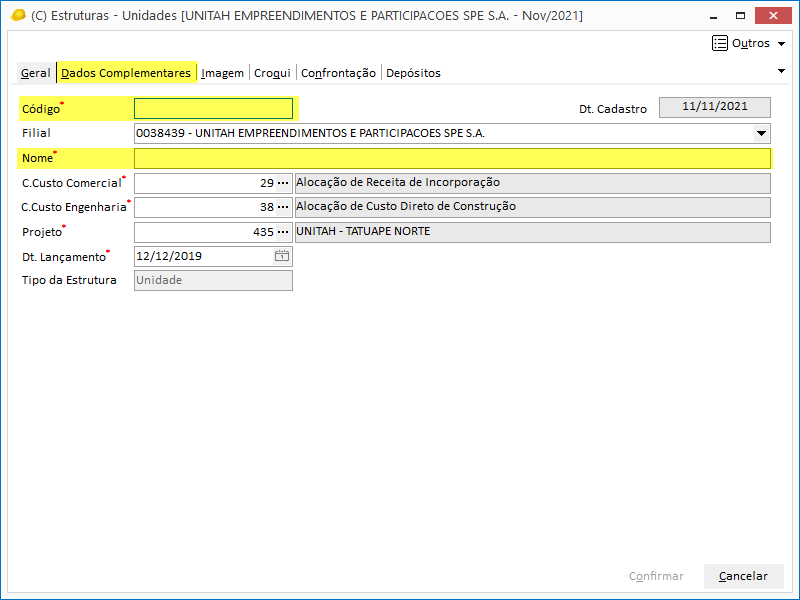Expand the tabs overflow arrow

click(781, 71)
